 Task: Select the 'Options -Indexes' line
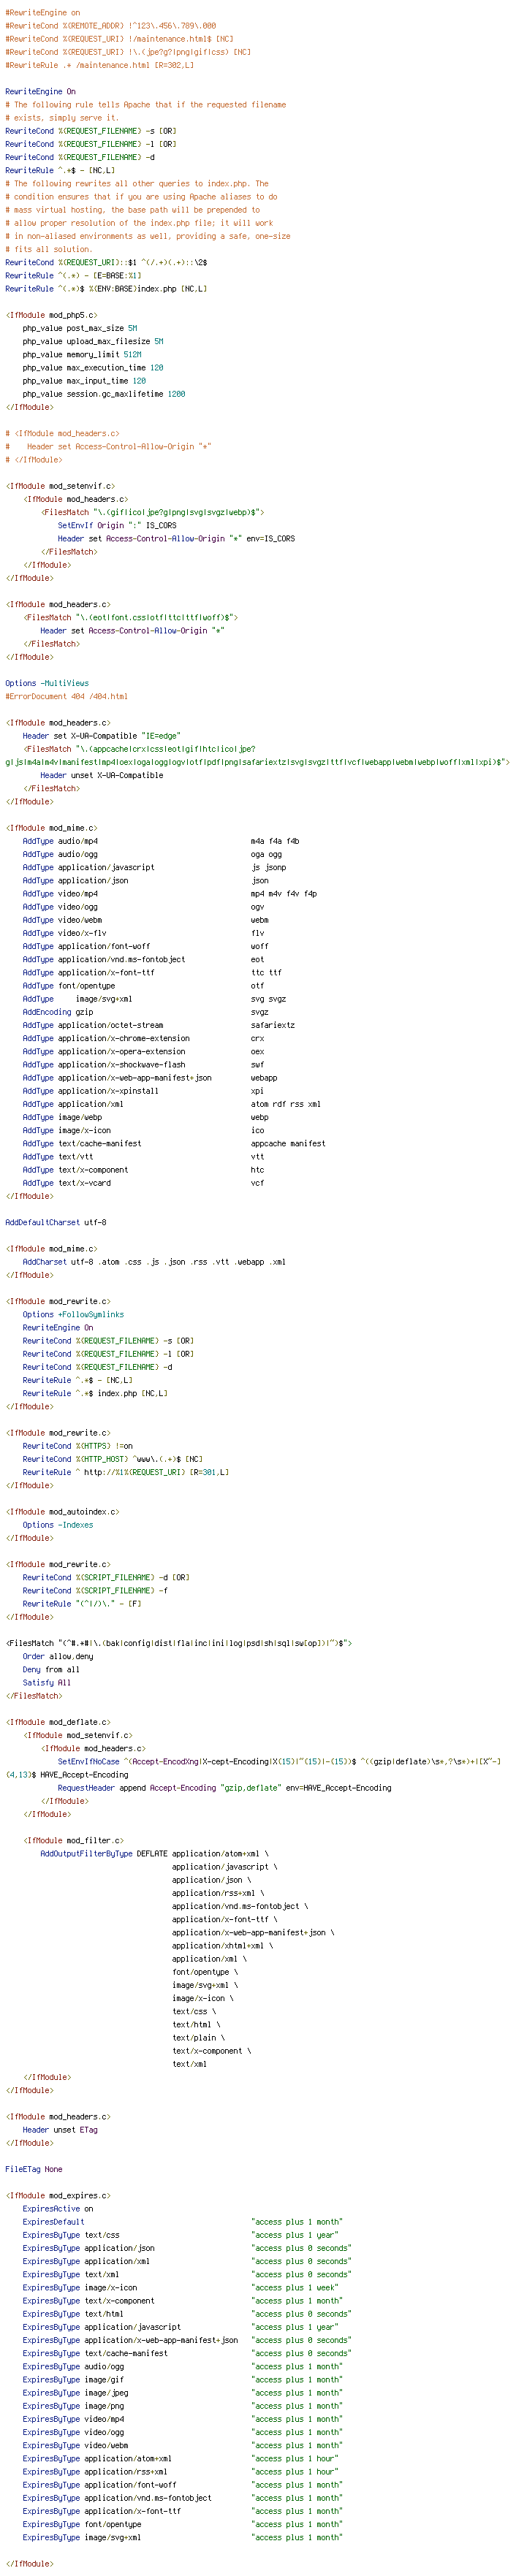(x=58, y=1525)
